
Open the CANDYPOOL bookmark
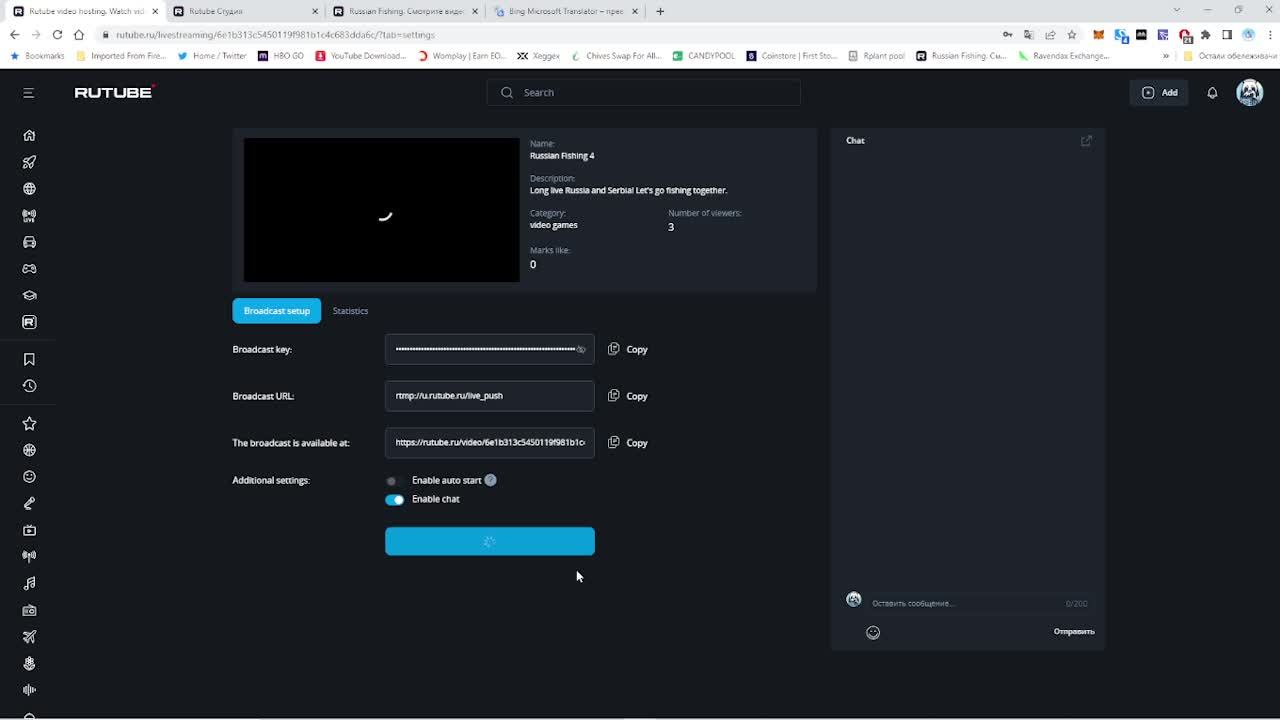704,56
